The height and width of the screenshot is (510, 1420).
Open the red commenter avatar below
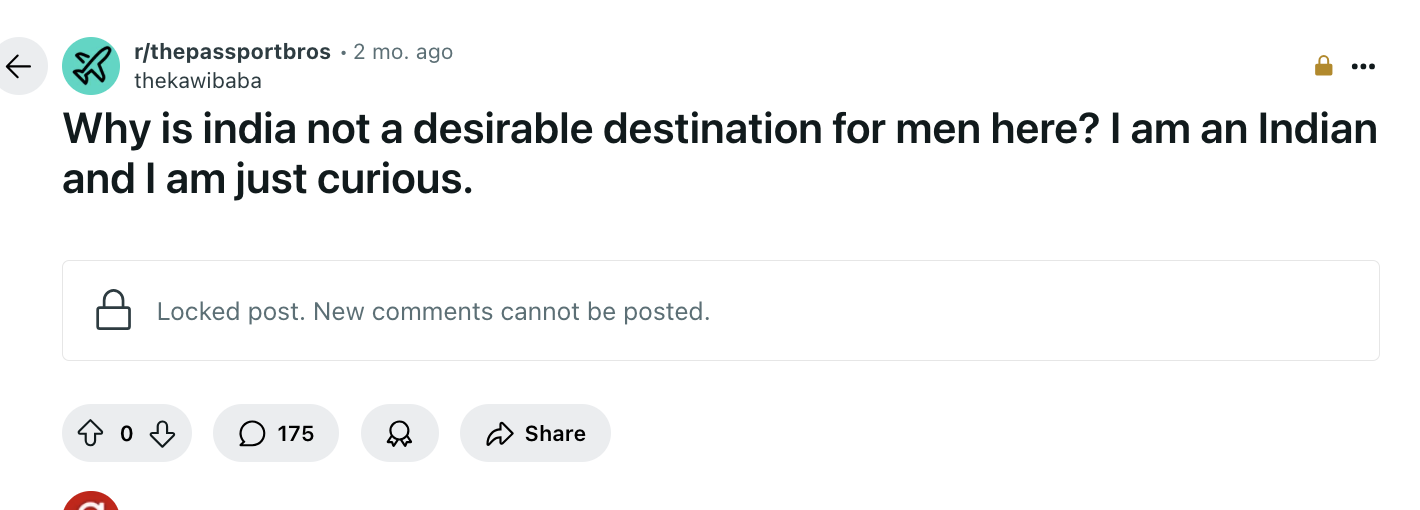coord(91,501)
